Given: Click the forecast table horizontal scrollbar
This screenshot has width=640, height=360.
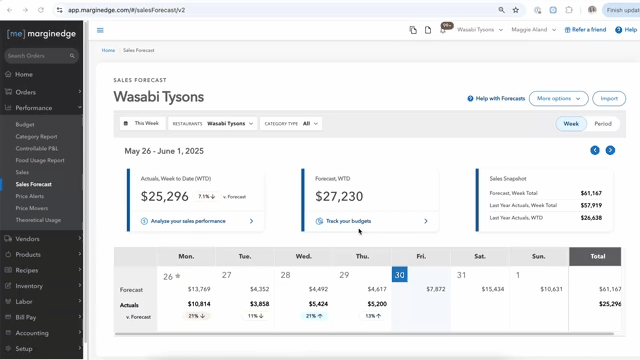Looking at the screenshot, I should (x=364, y=334).
